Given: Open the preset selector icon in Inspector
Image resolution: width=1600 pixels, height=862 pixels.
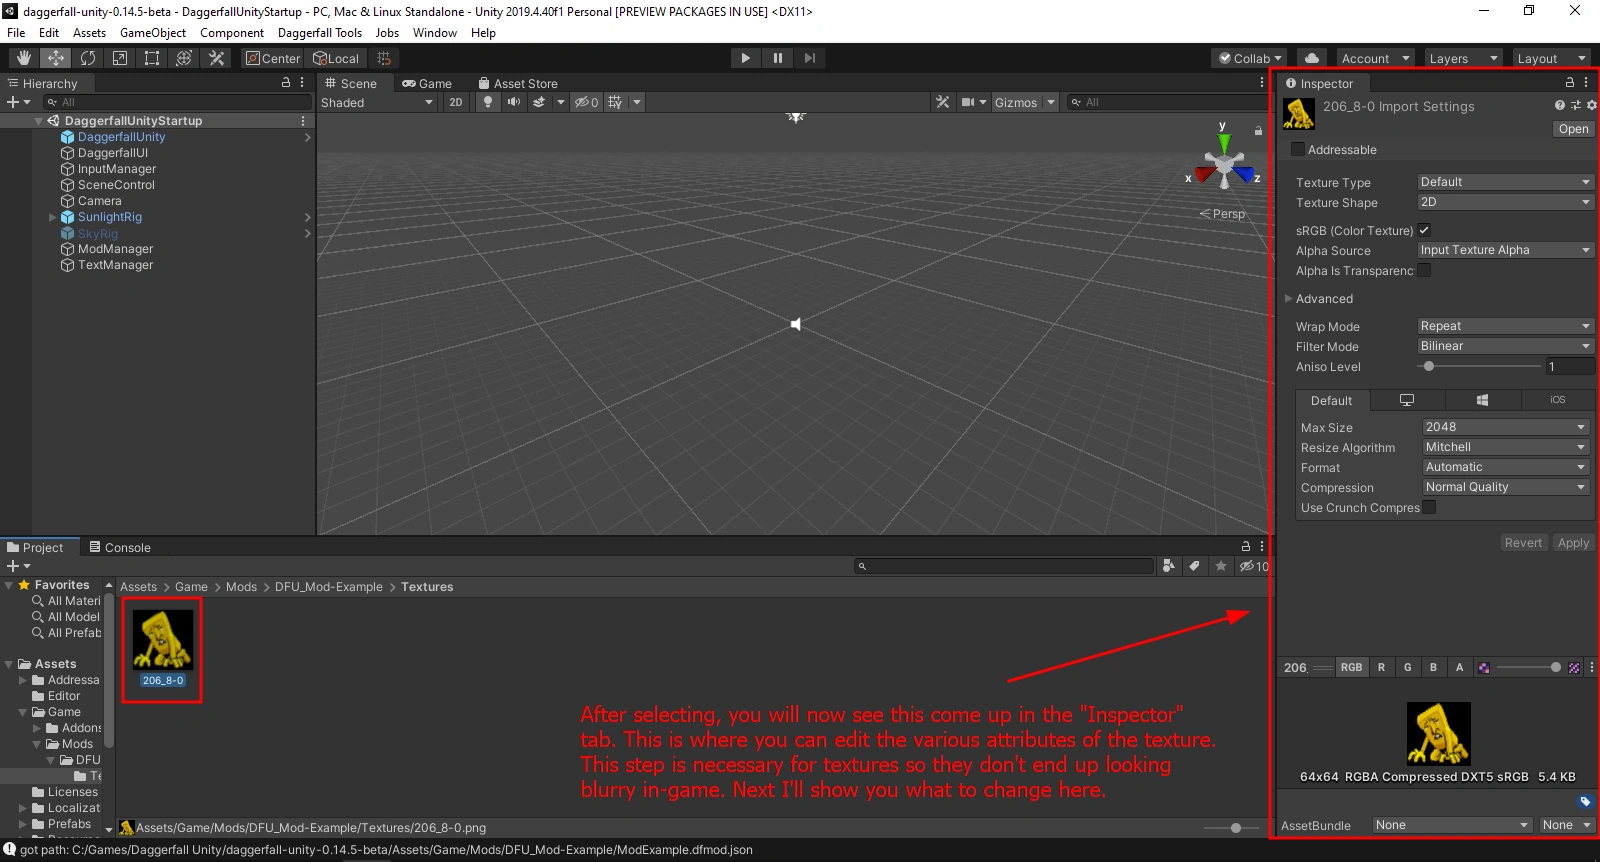Looking at the screenshot, I should tap(1575, 105).
